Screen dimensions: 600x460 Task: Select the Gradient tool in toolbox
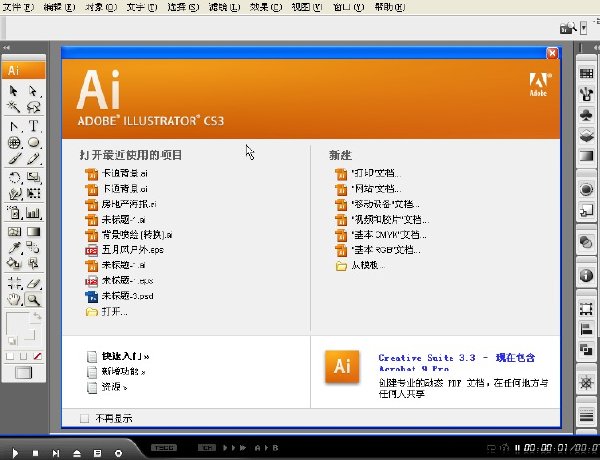click(x=33, y=232)
